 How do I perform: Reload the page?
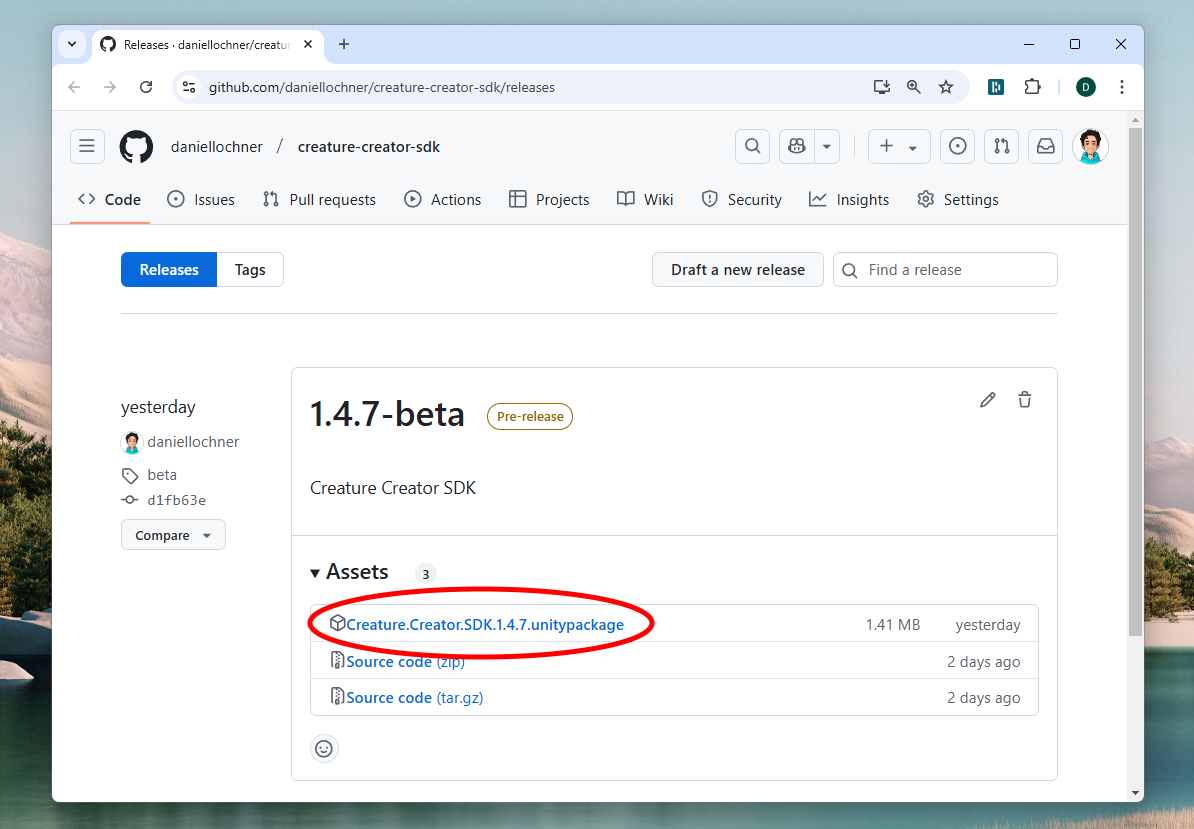146,87
